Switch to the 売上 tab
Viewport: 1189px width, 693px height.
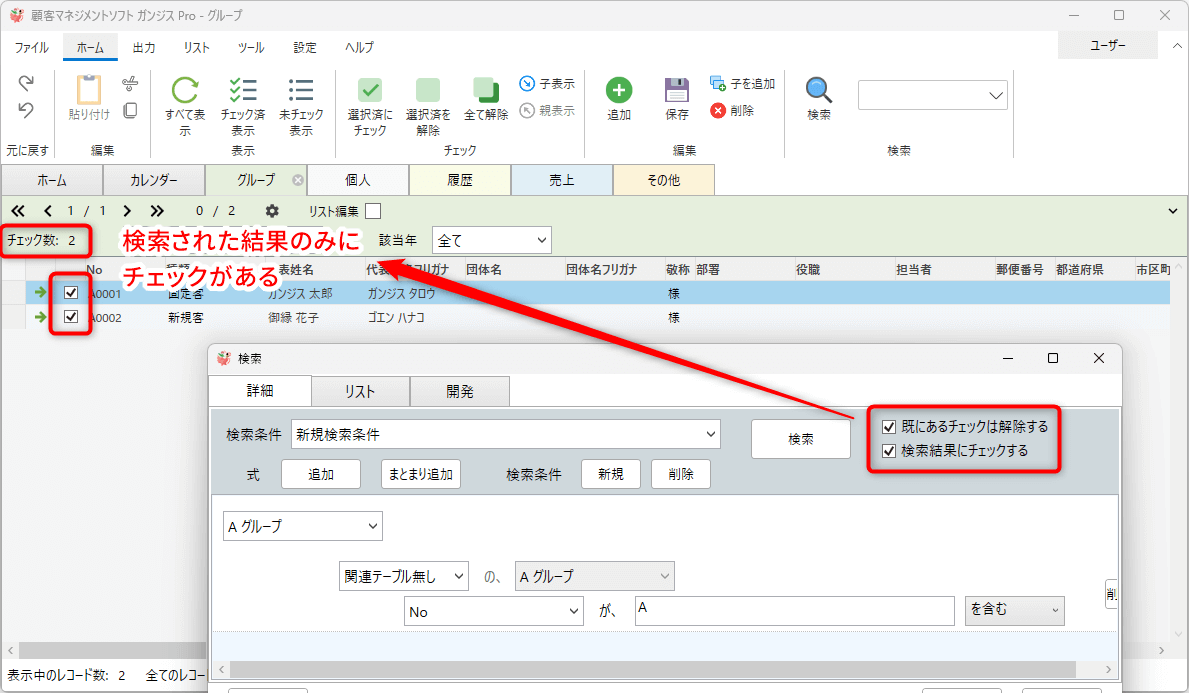pos(561,180)
